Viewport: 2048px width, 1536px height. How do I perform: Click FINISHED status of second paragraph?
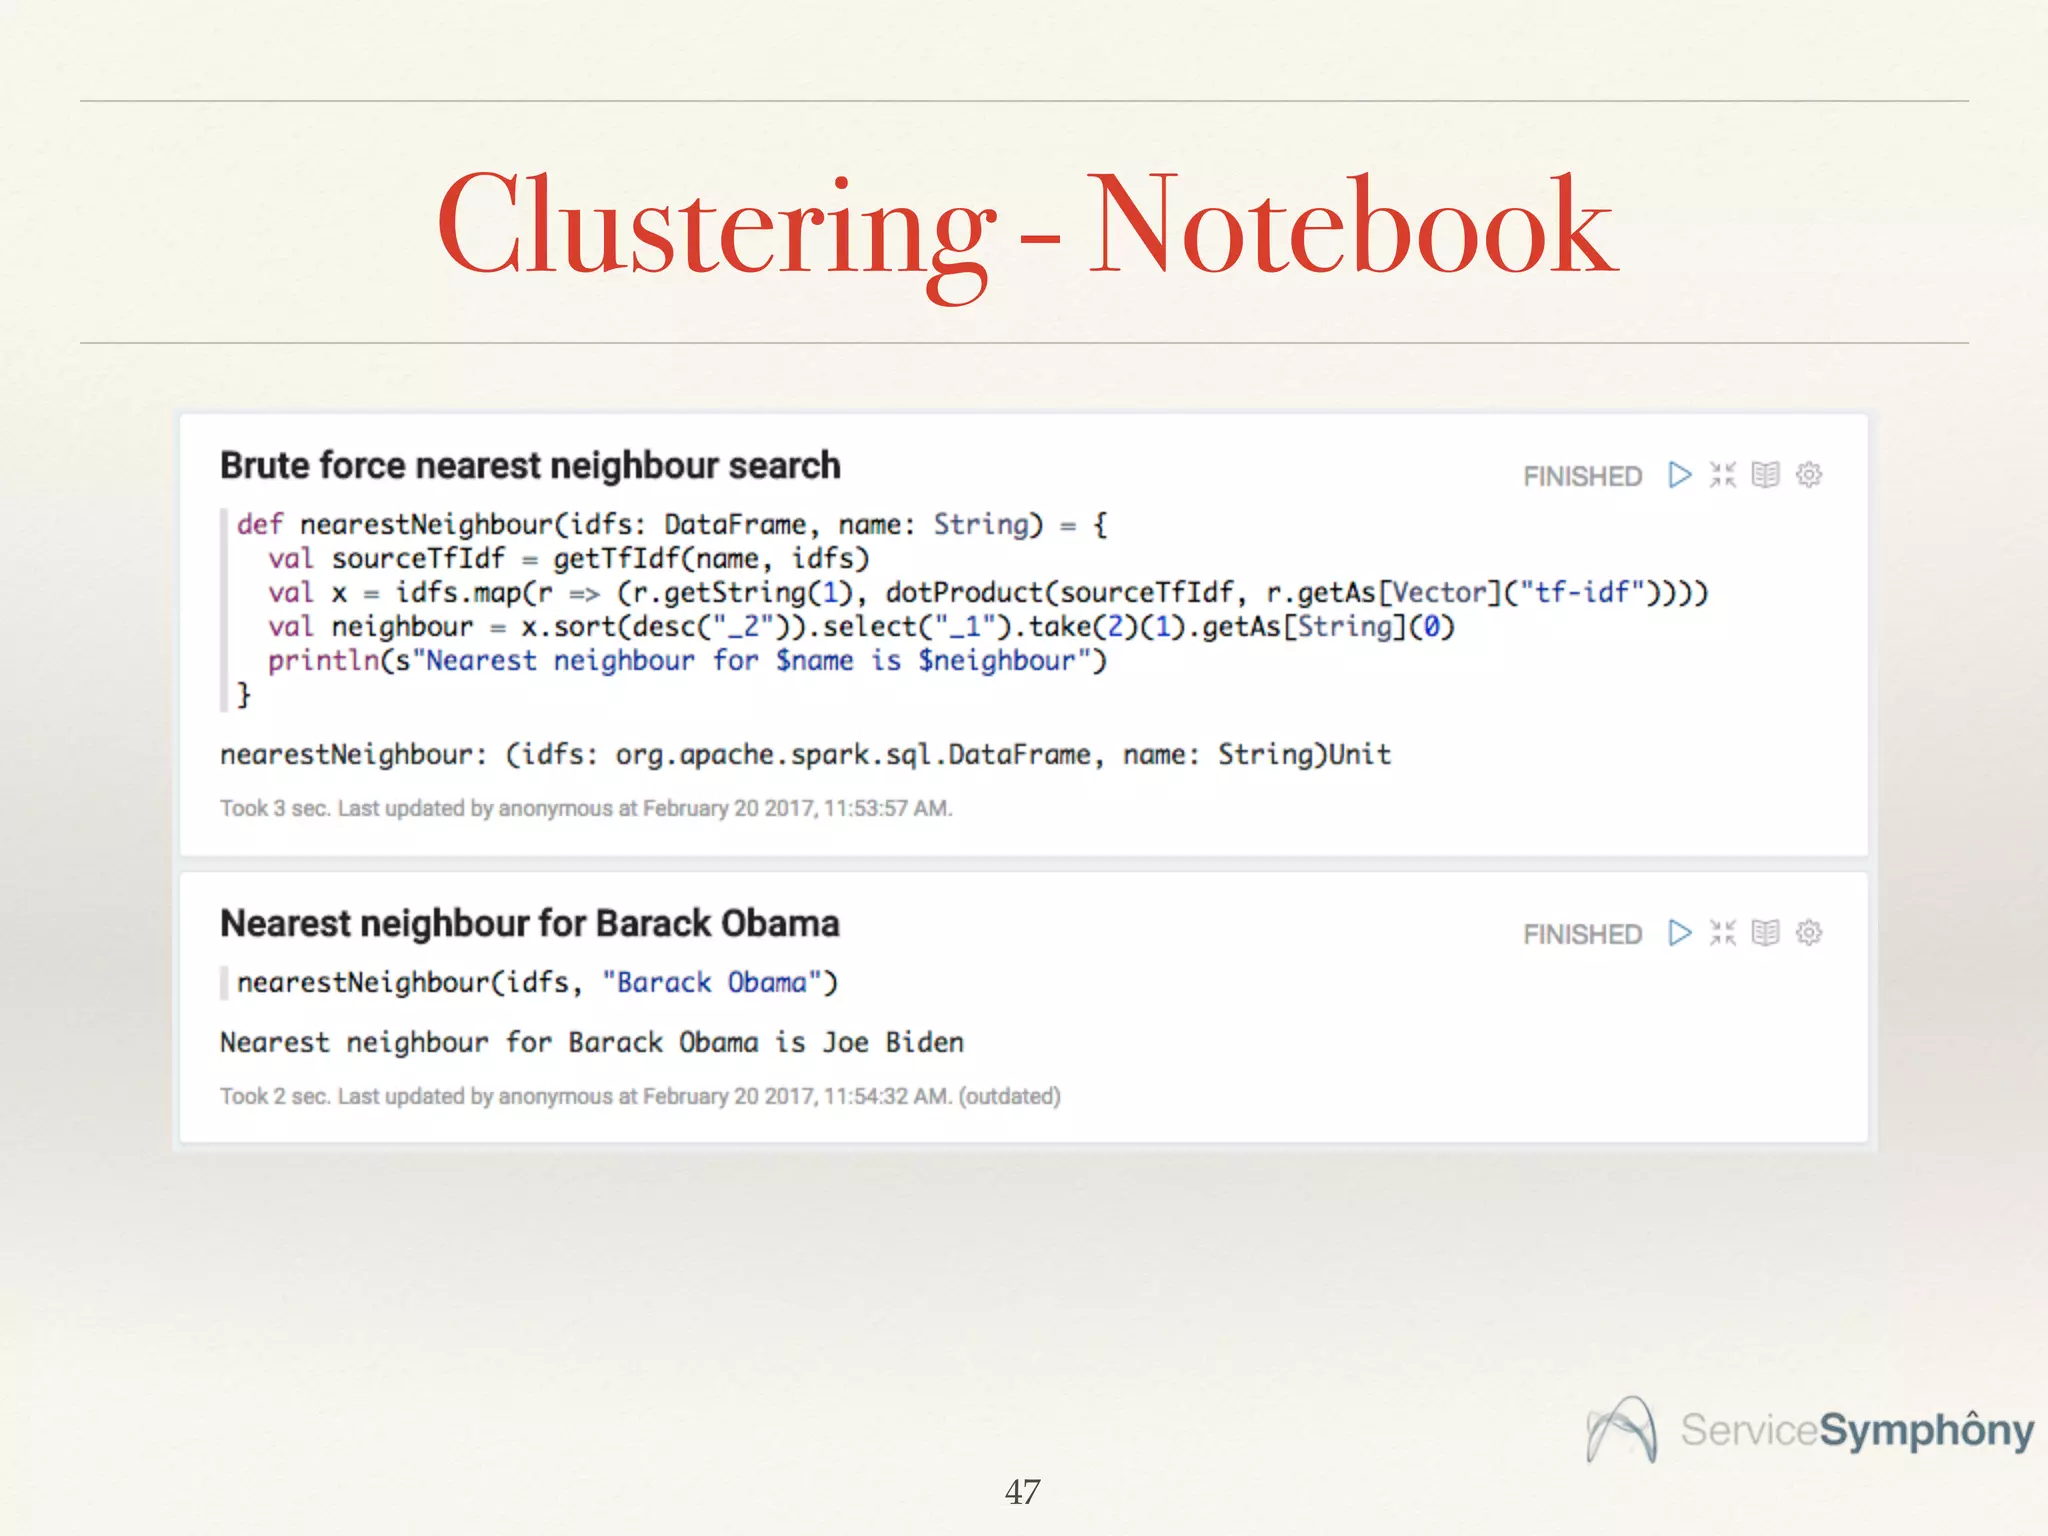1582,935
